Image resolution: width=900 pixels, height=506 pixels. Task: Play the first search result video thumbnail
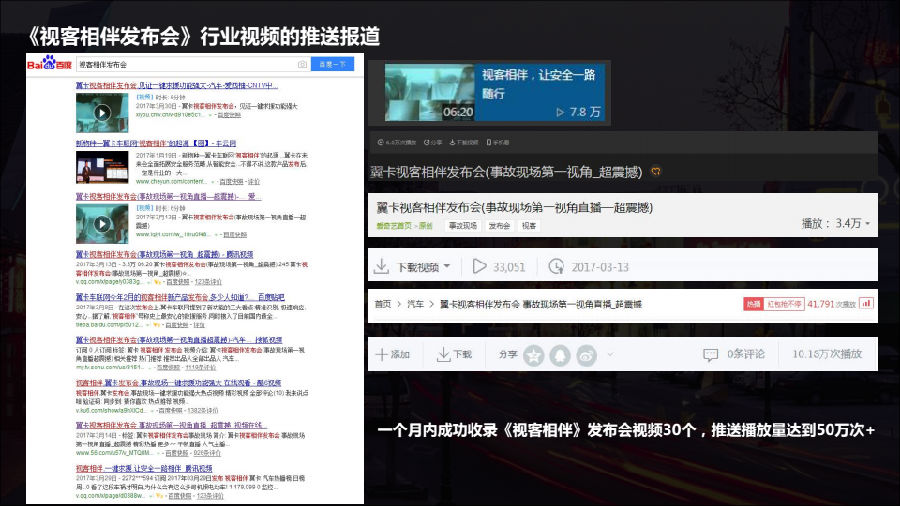point(101,113)
